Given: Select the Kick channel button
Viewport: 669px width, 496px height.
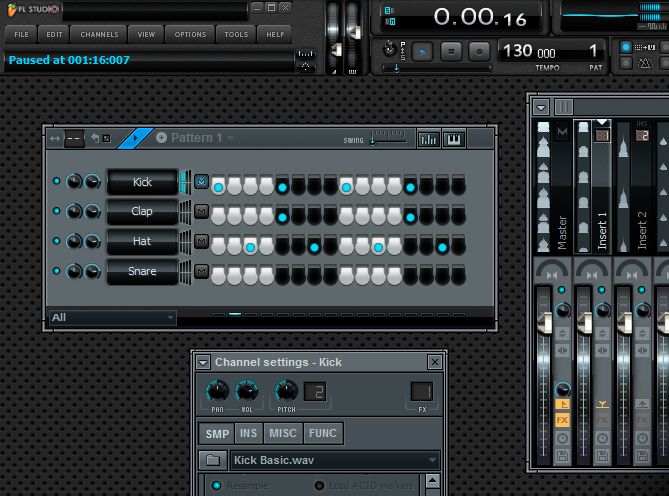Looking at the screenshot, I should [142, 182].
